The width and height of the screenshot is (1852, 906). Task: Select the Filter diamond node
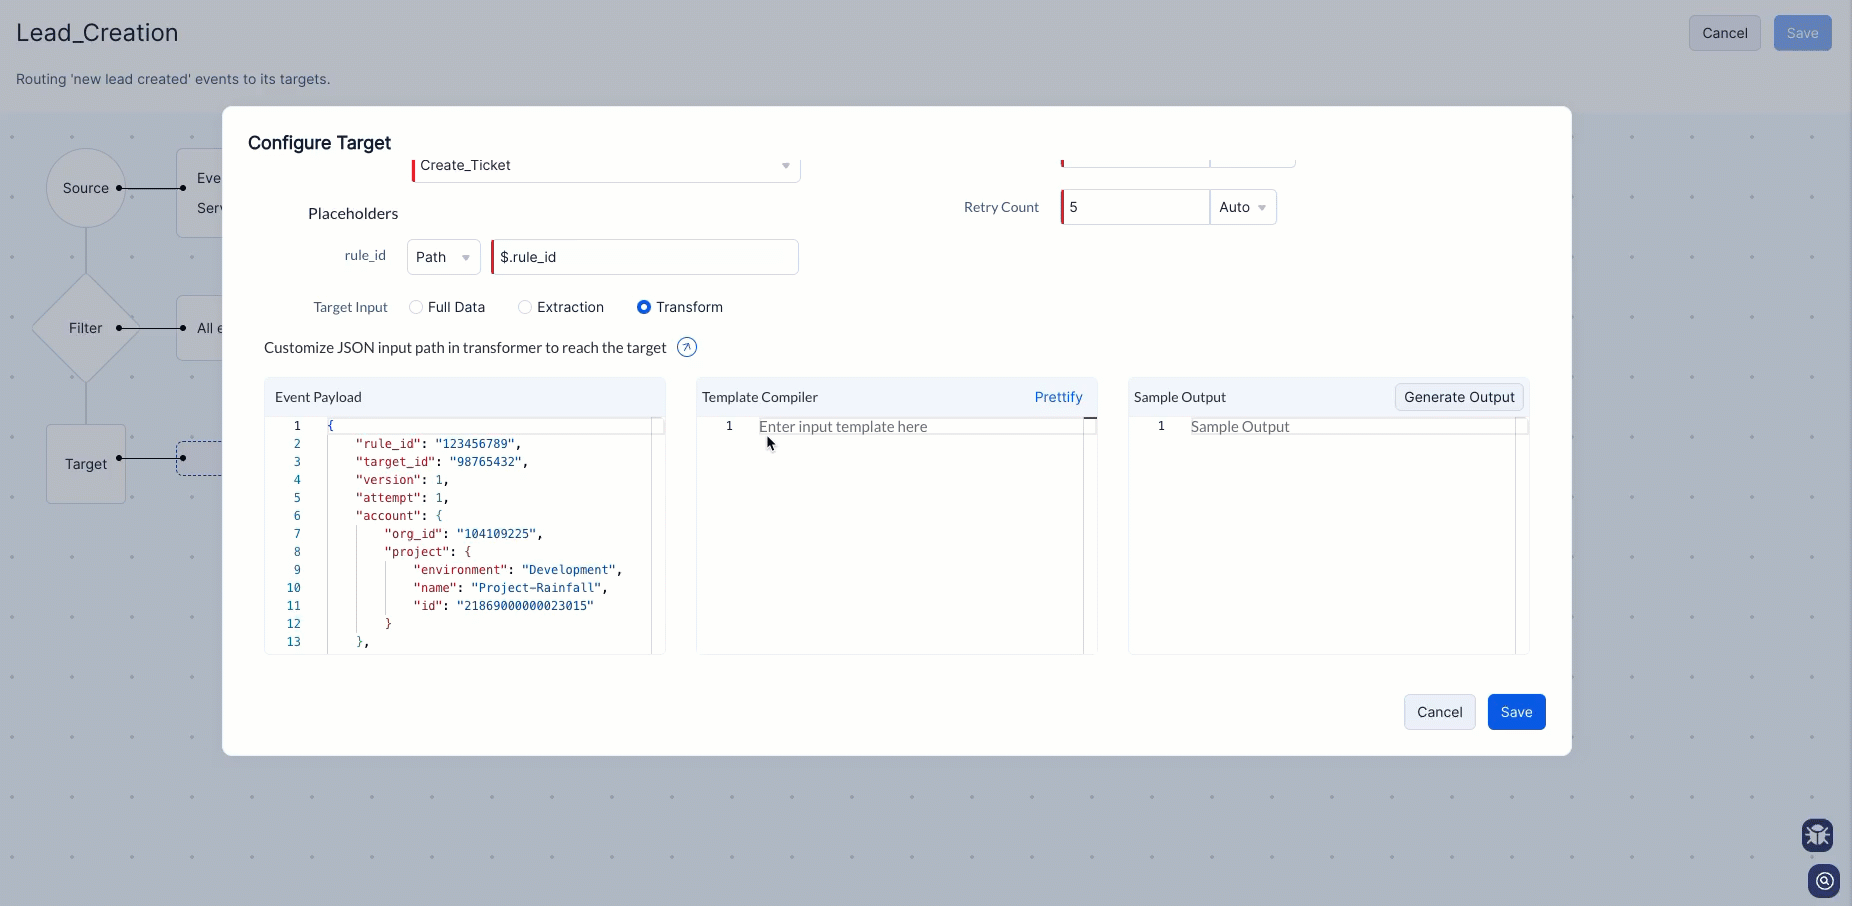coord(86,328)
